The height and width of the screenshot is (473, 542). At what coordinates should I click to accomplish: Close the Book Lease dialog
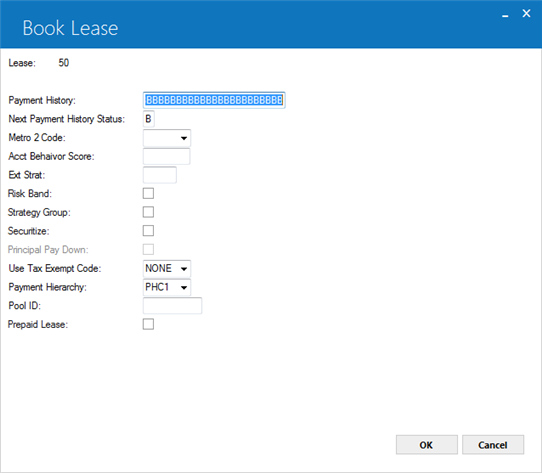(526, 13)
